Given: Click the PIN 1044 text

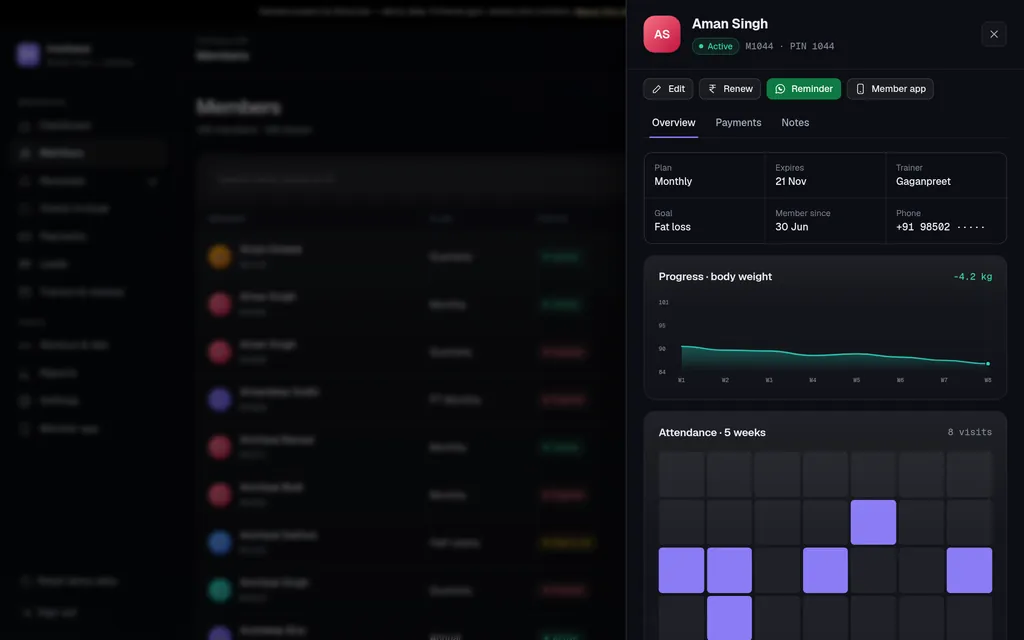Looking at the screenshot, I should (812, 46).
